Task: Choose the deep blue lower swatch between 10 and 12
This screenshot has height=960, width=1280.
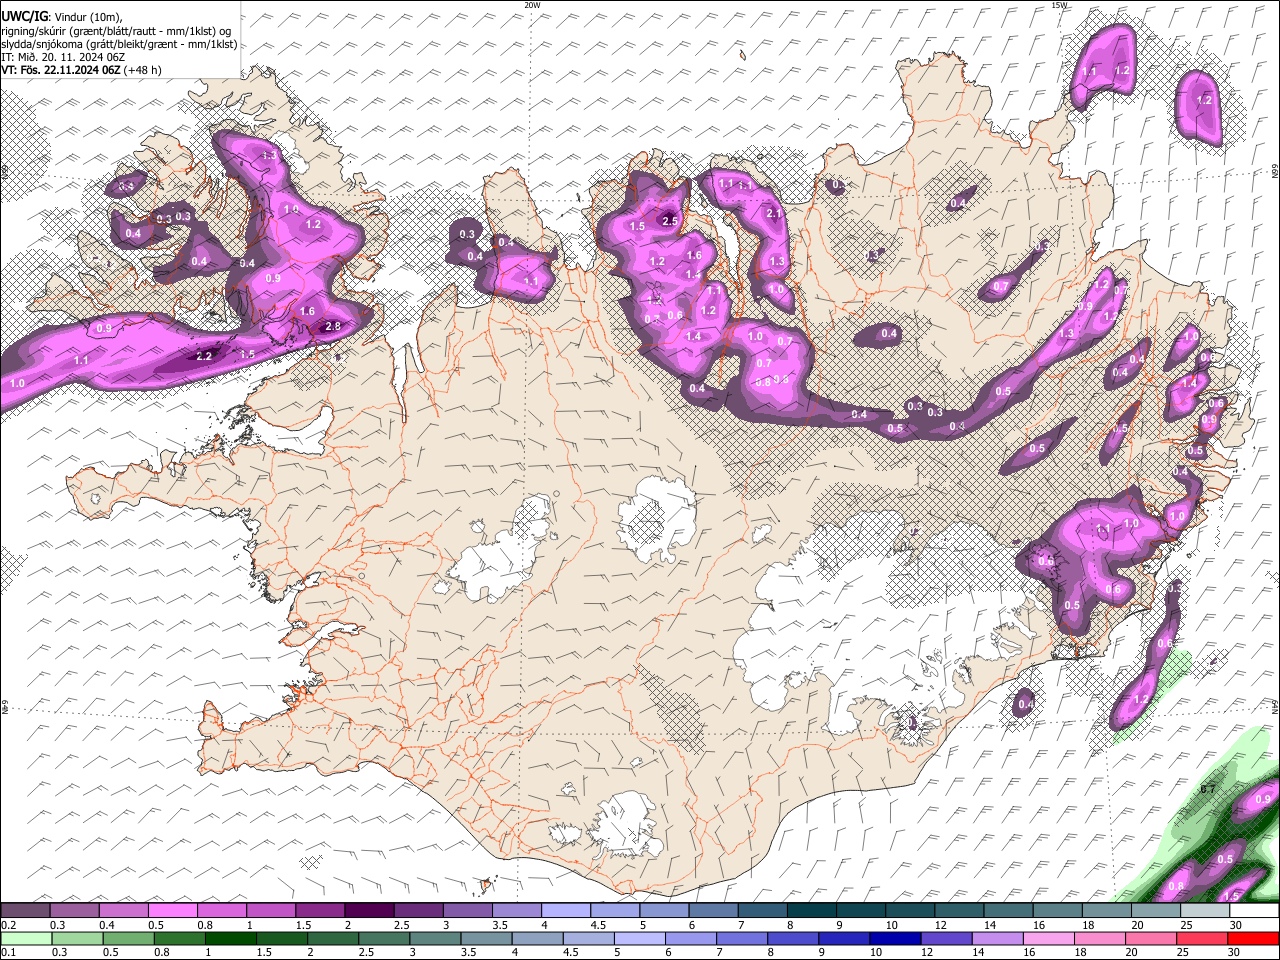Action: pos(896,939)
